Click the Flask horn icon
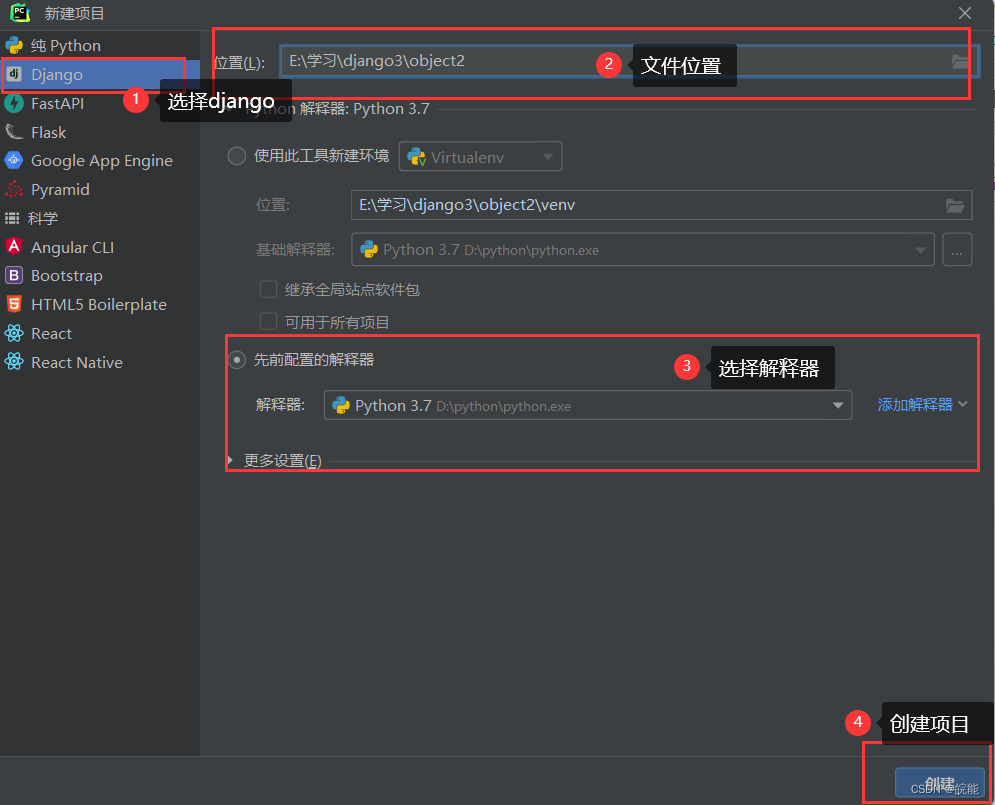 click(x=14, y=132)
